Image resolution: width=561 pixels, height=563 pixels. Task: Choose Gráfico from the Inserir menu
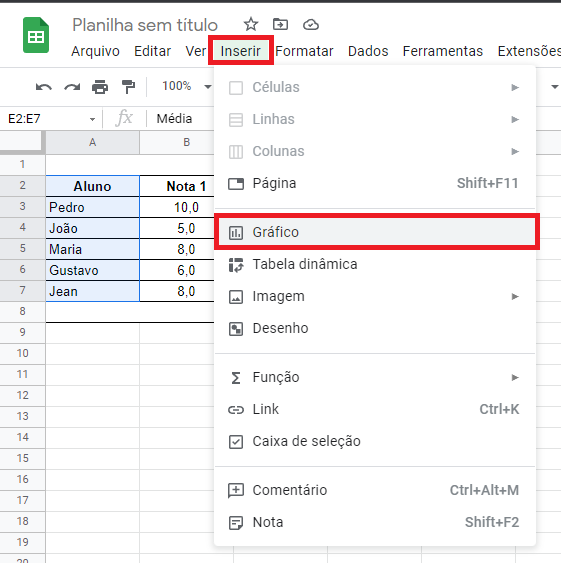(375, 232)
